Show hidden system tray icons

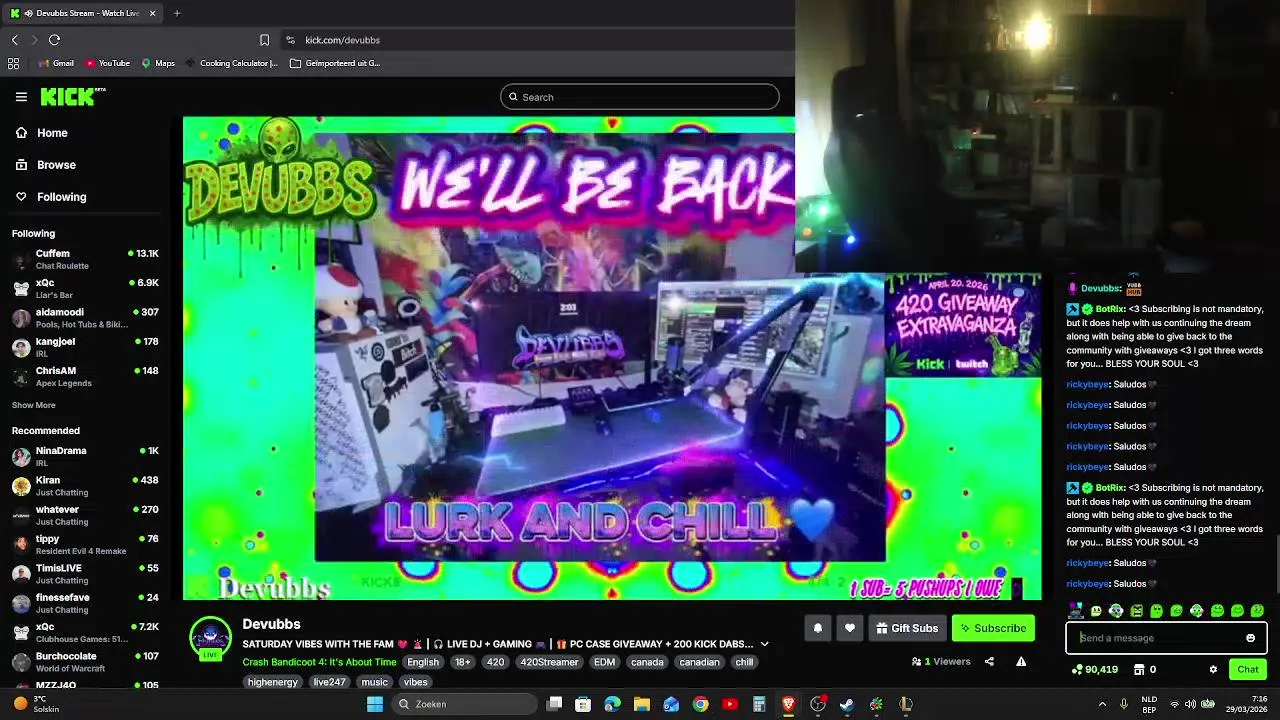click(x=1102, y=704)
